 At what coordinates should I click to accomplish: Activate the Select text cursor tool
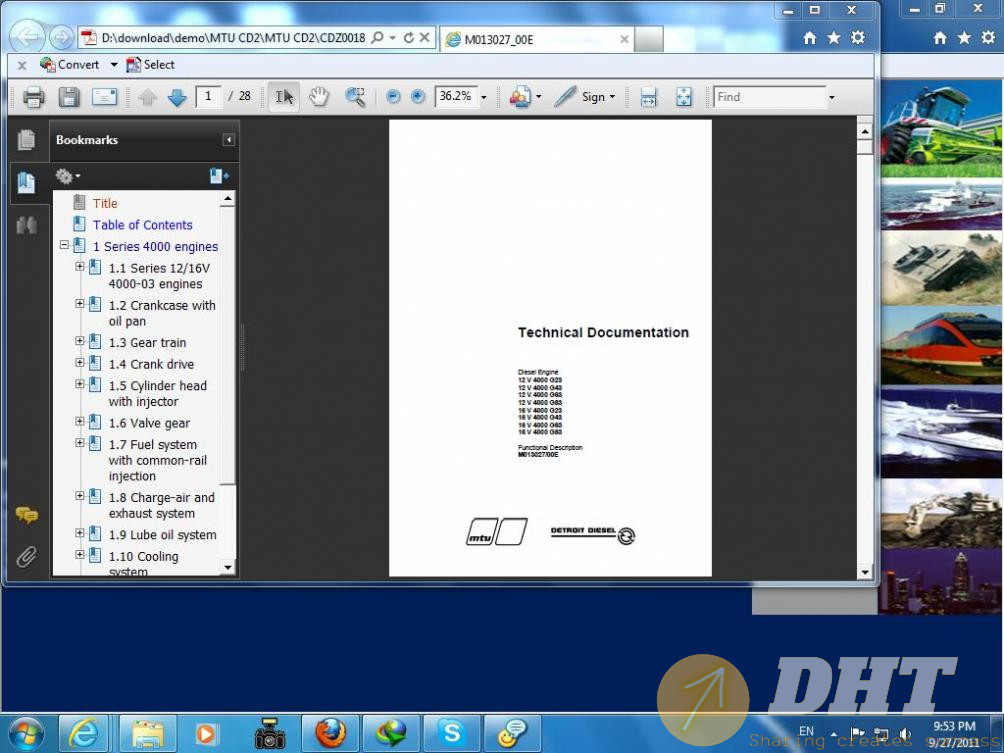click(x=284, y=97)
